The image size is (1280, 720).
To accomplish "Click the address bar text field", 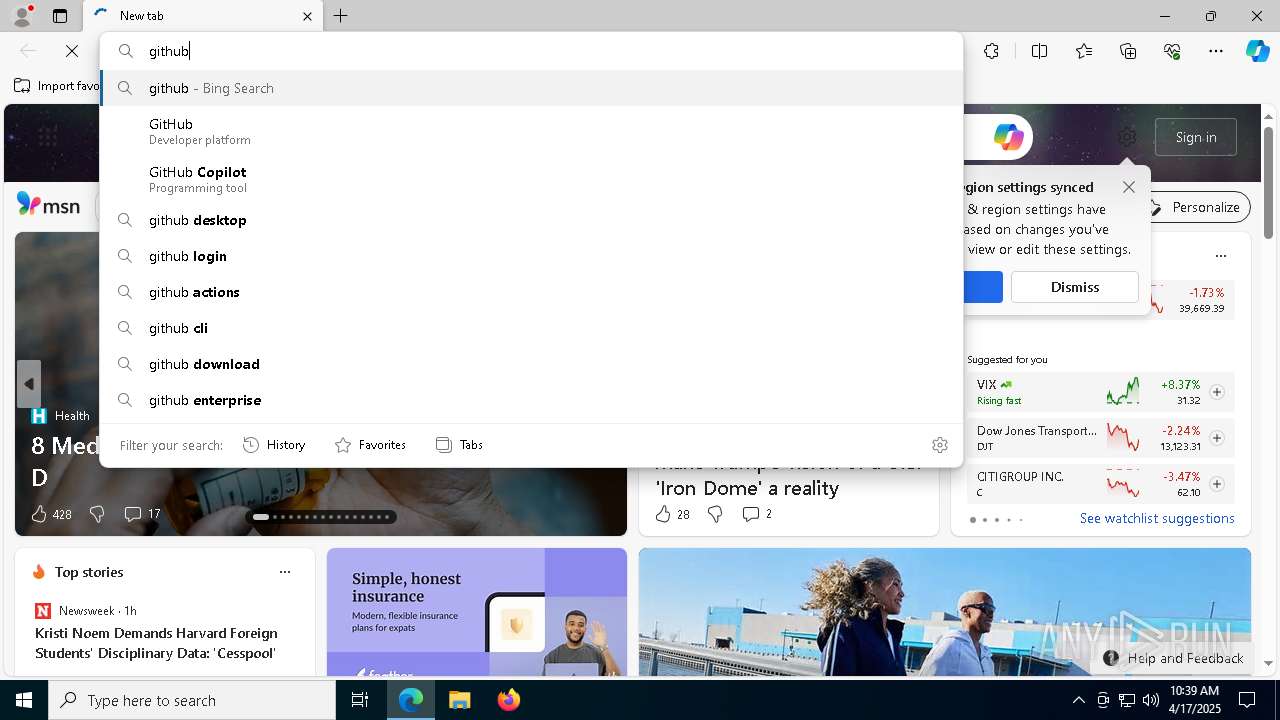I will click(x=531, y=51).
